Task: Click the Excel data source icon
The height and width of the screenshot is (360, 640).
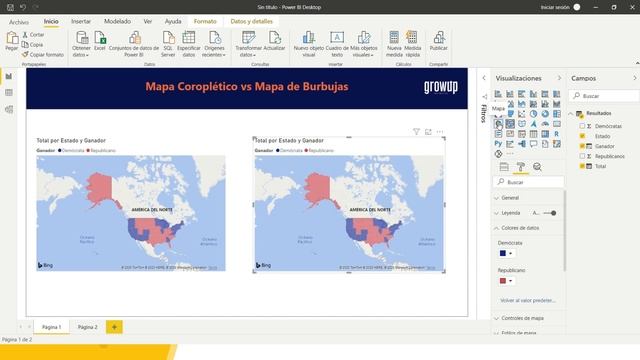Action: tap(100, 41)
